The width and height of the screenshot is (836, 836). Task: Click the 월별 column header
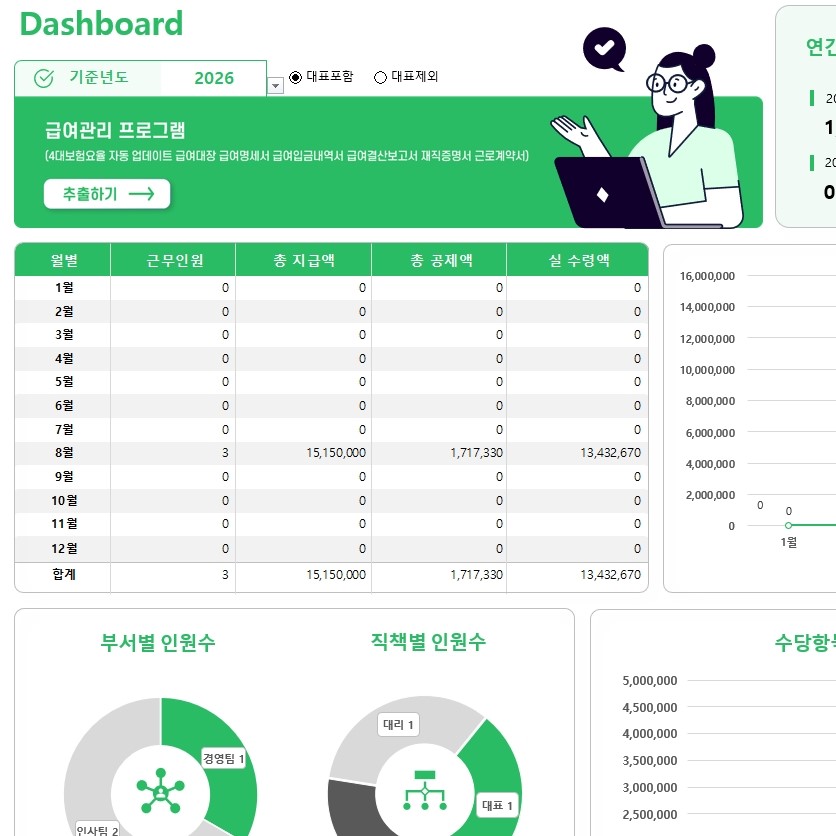coord(63,260)
